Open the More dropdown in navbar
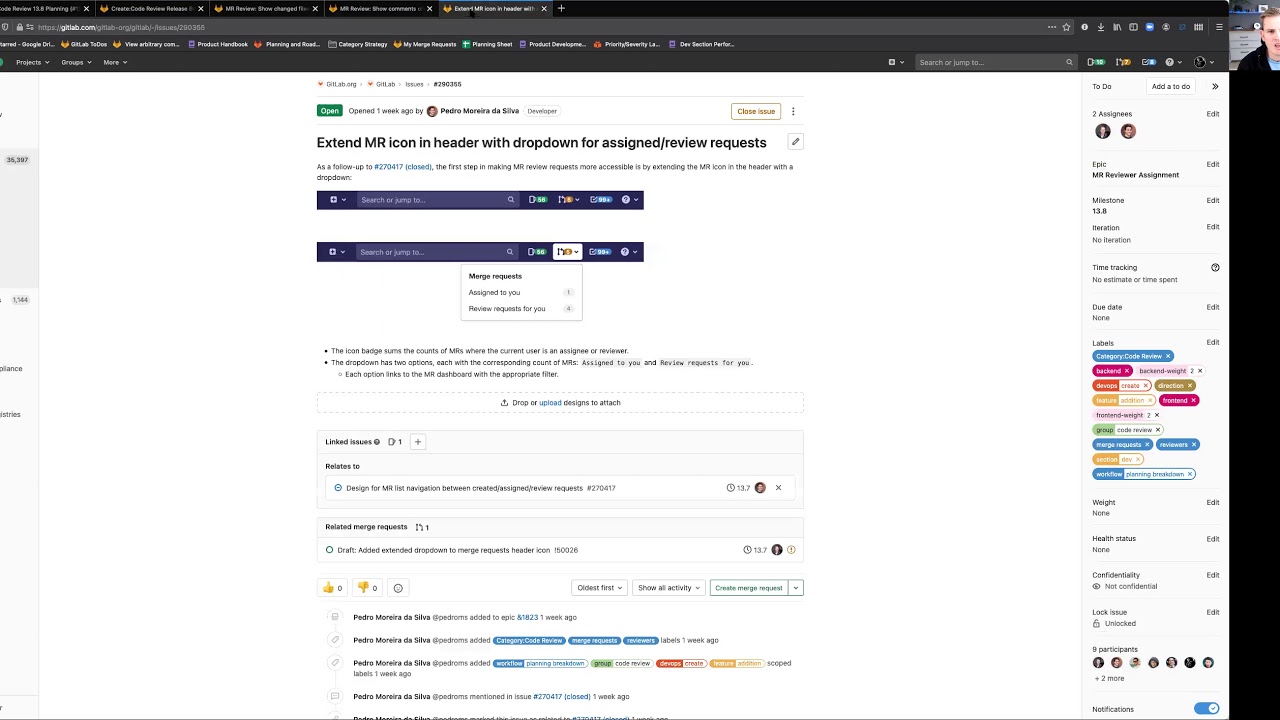The height and width of the screenshot is (720, 1280). [x=115, y=62]
